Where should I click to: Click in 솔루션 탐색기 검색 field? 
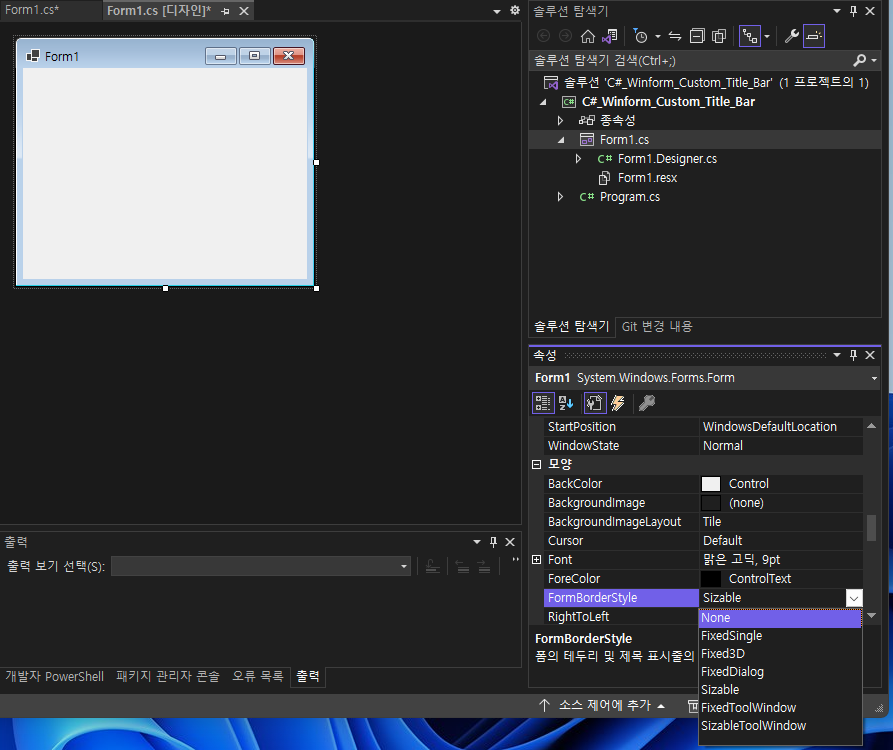[x=691, y=60]
